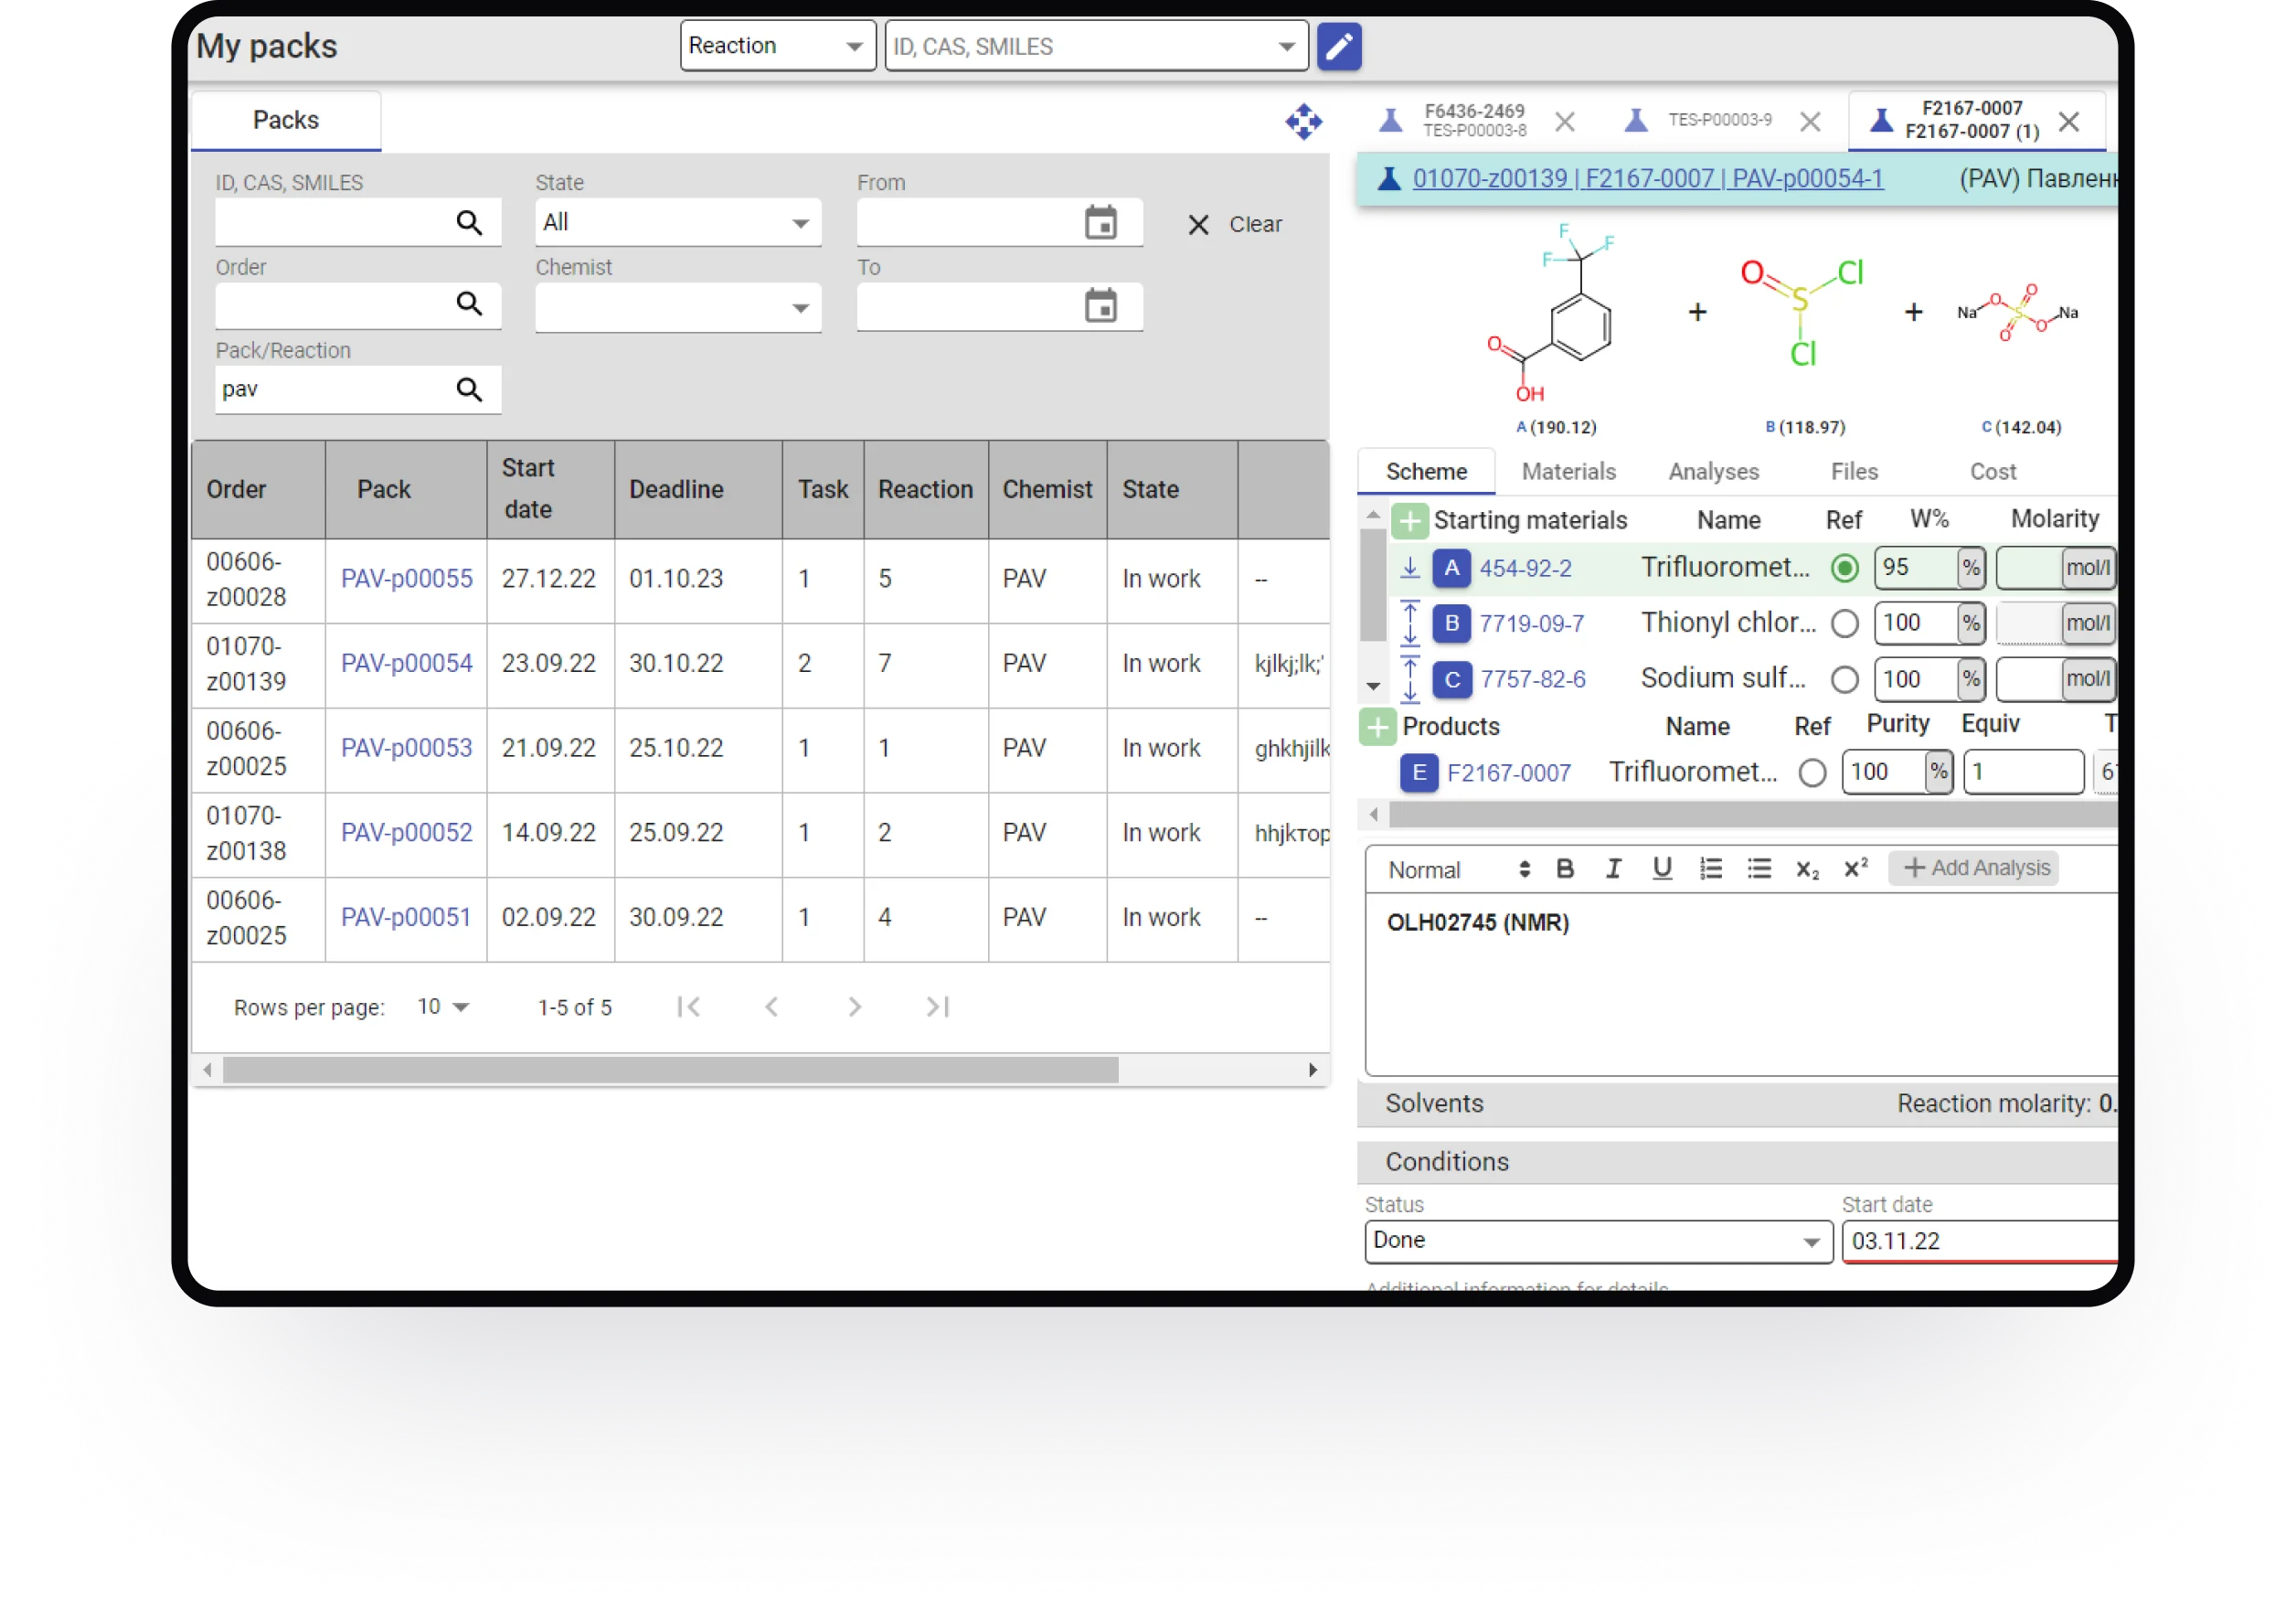Click the Add Analysis button

tap(1977, 868)
